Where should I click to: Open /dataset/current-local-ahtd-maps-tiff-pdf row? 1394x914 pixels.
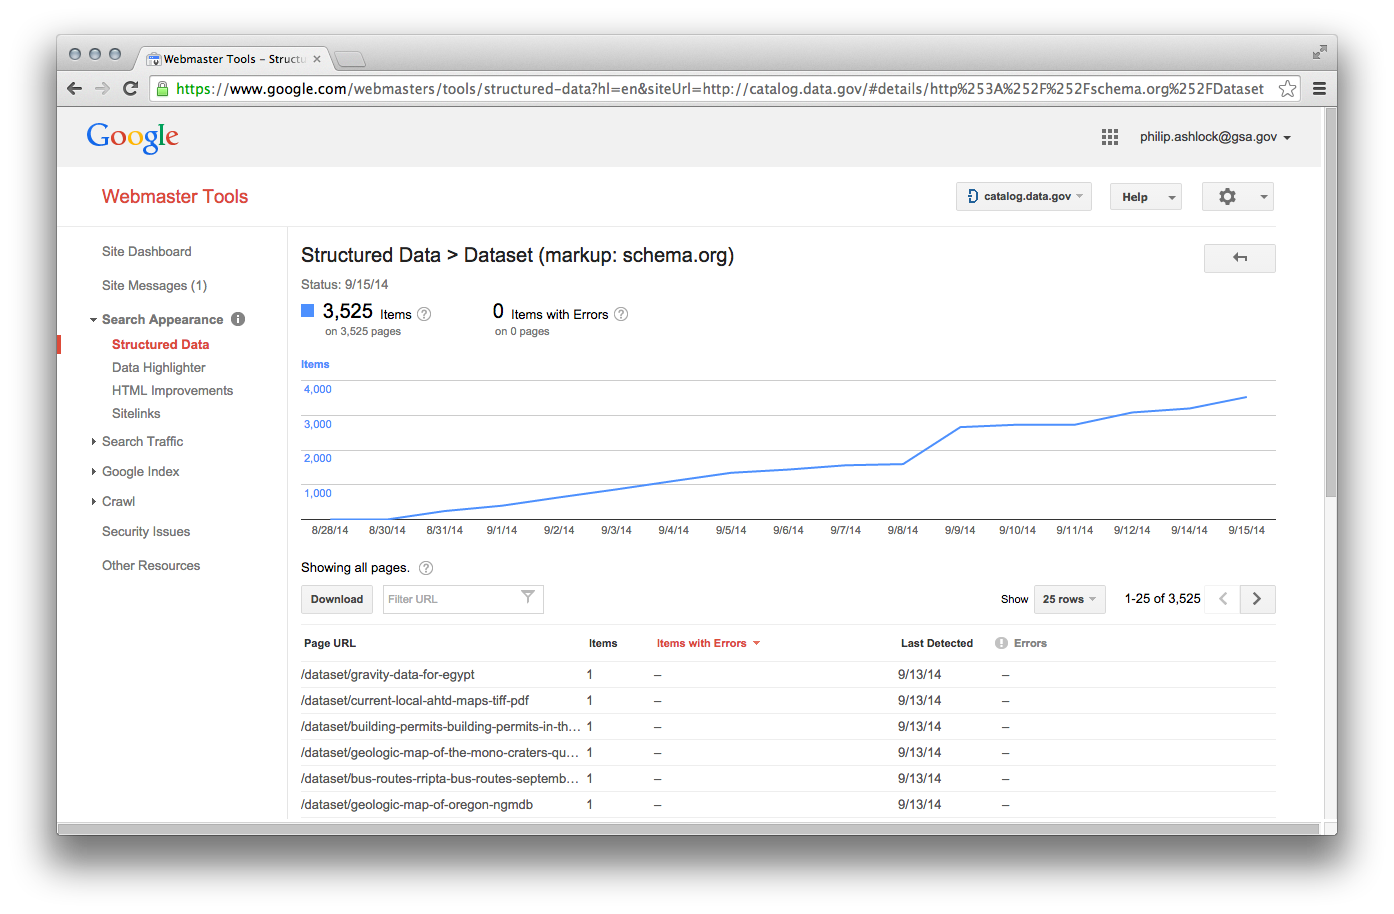click(415, 700)
